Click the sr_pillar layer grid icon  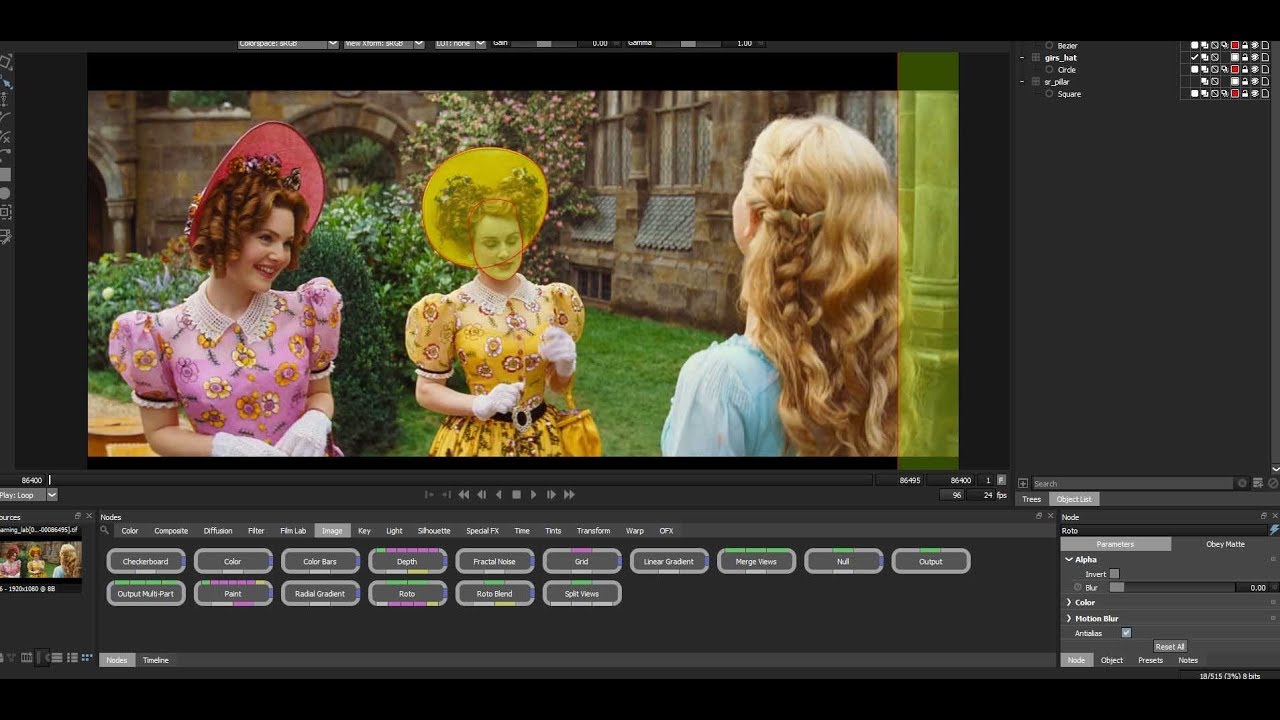click(1036, 82)
